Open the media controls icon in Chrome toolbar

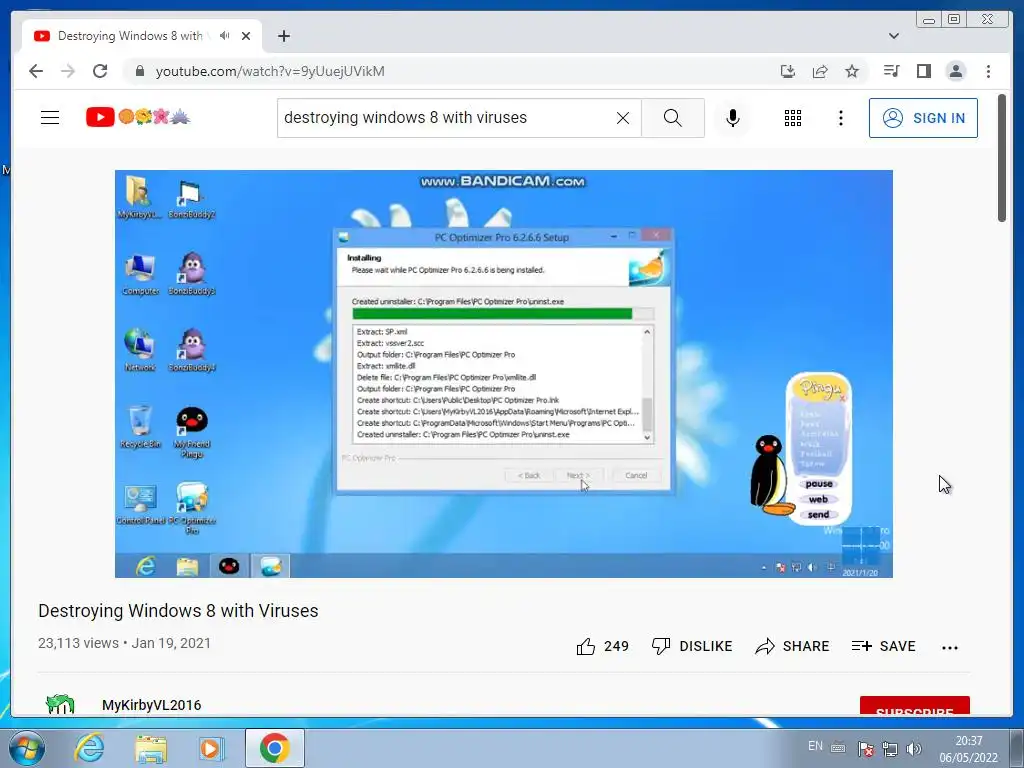click(891, 71)
